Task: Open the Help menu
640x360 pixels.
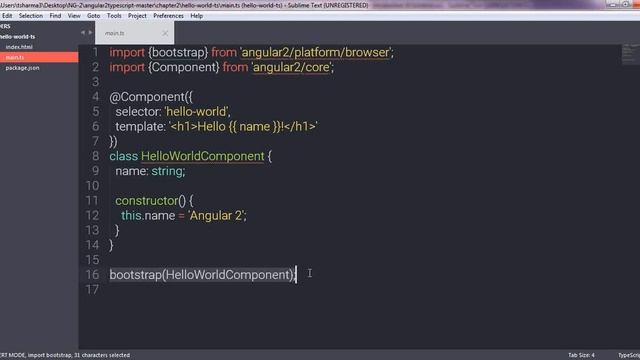Action: pos(196,16)
